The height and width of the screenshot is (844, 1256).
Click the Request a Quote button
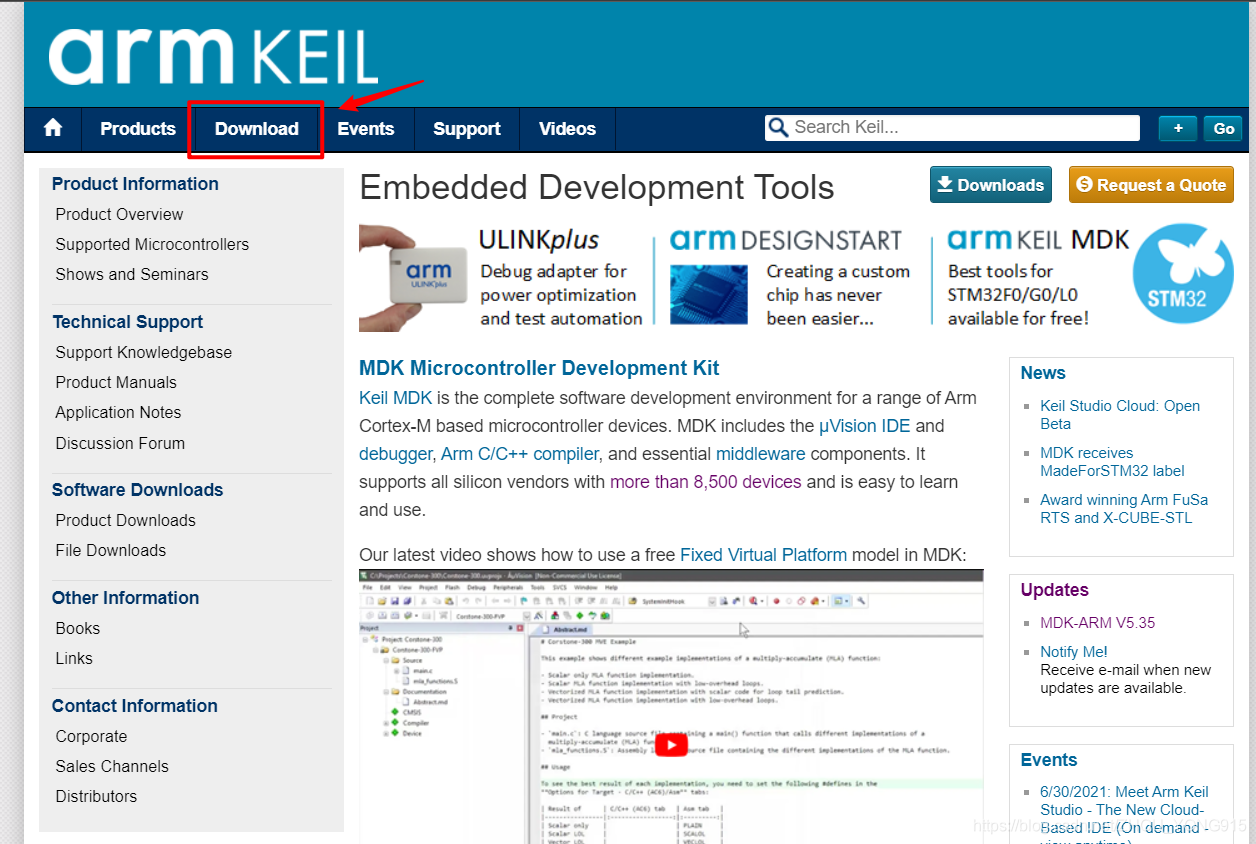1151,185
